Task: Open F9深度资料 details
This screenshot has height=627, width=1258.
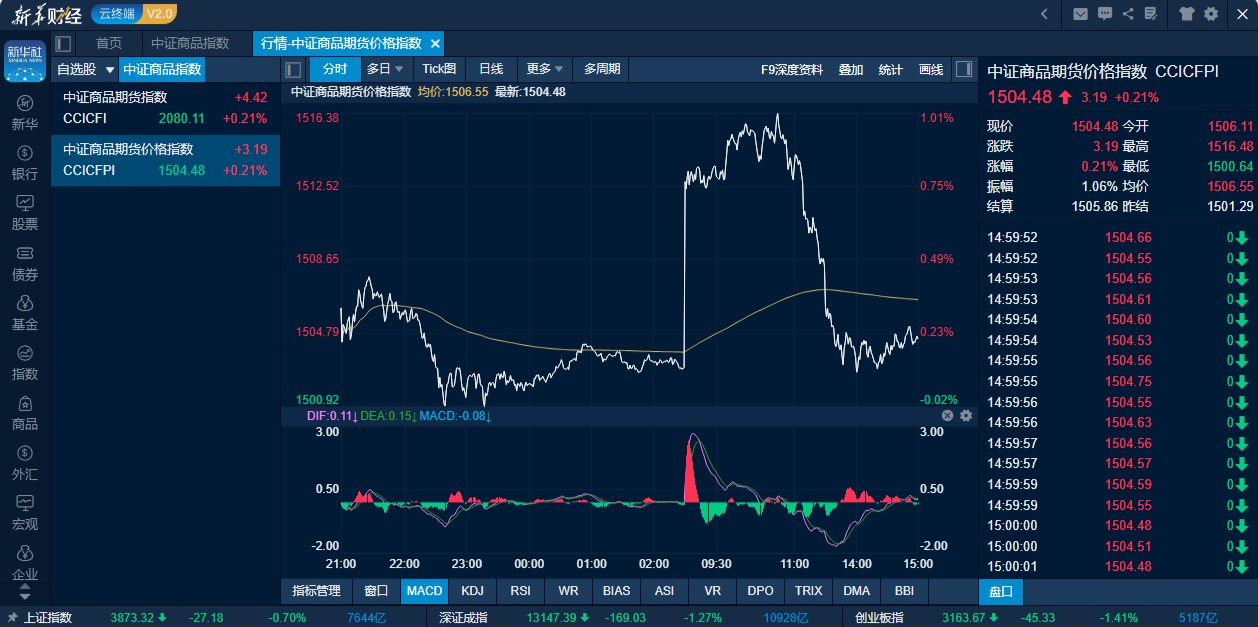Action: 791,69
